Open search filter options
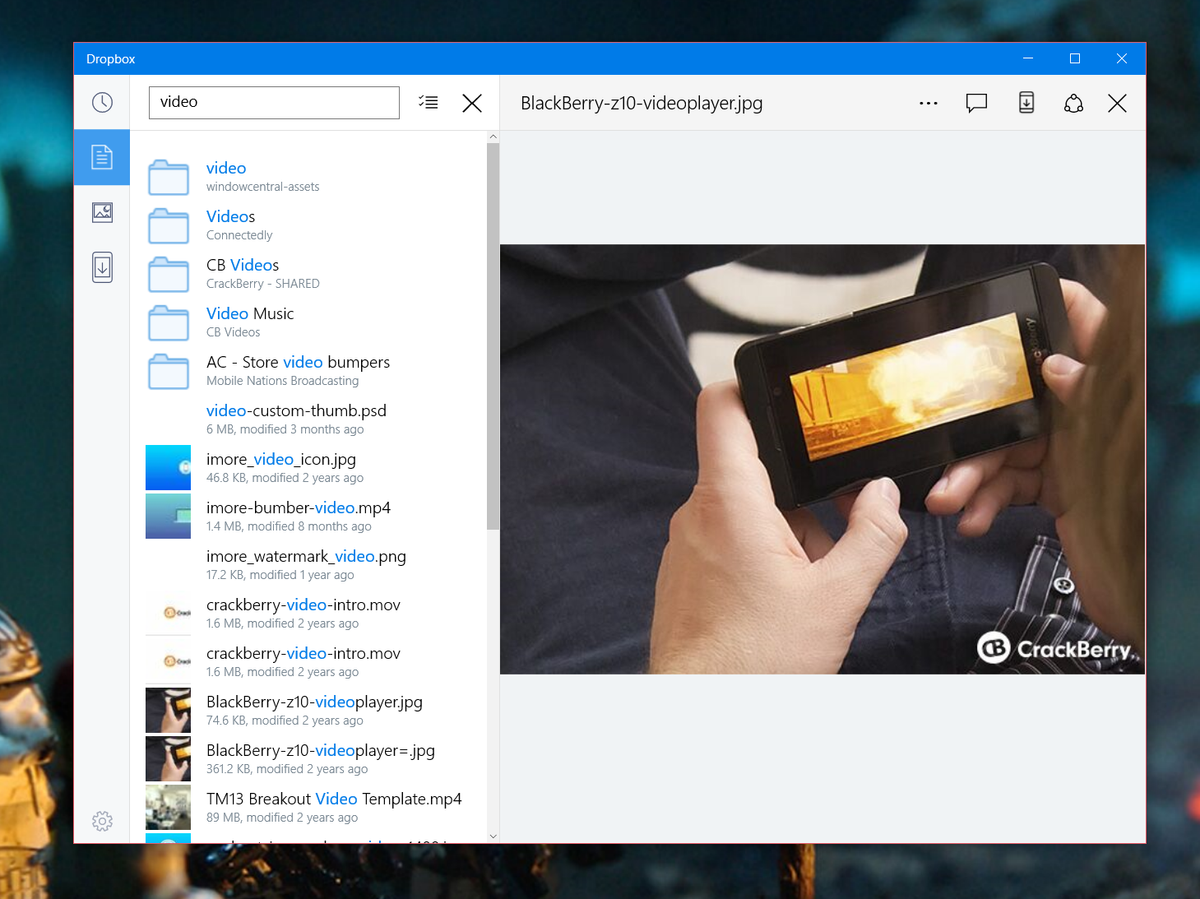 (428, 102)
